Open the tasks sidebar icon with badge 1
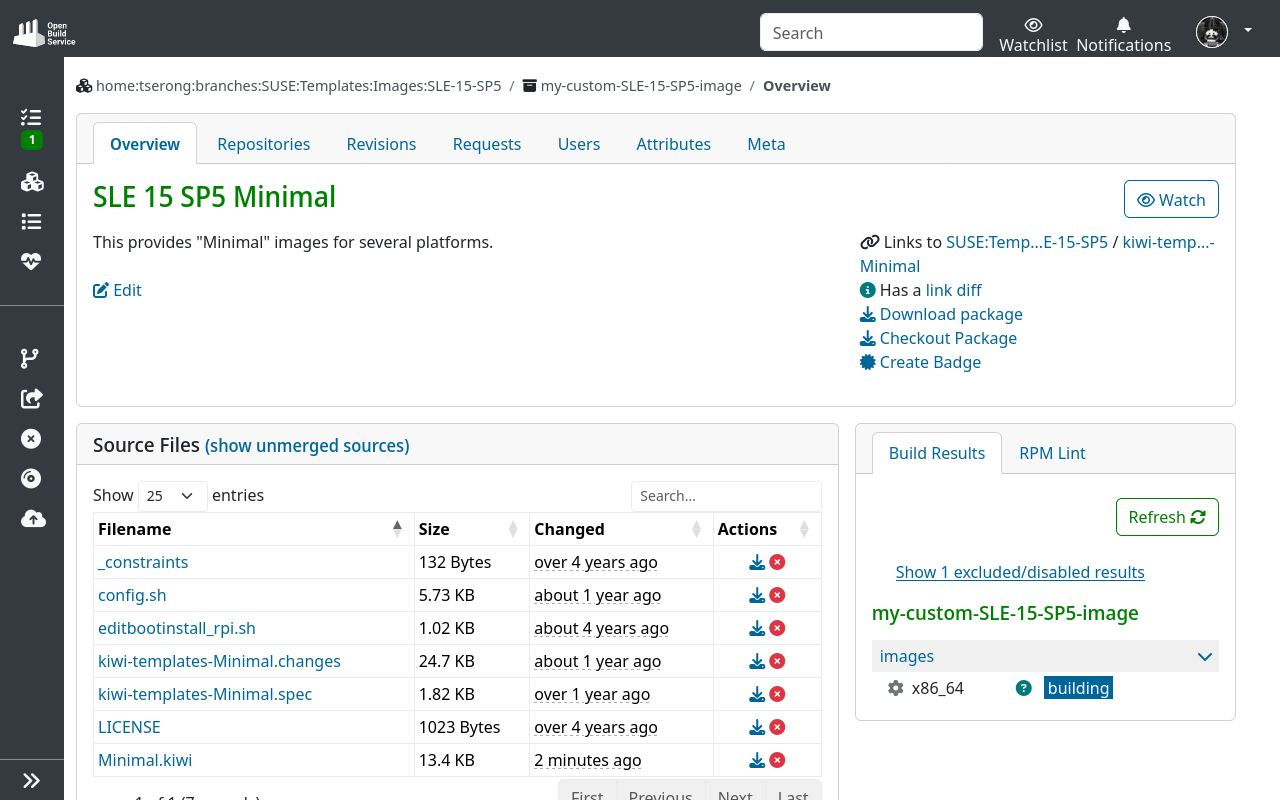 pyautogui.click(x=31, y=117)
